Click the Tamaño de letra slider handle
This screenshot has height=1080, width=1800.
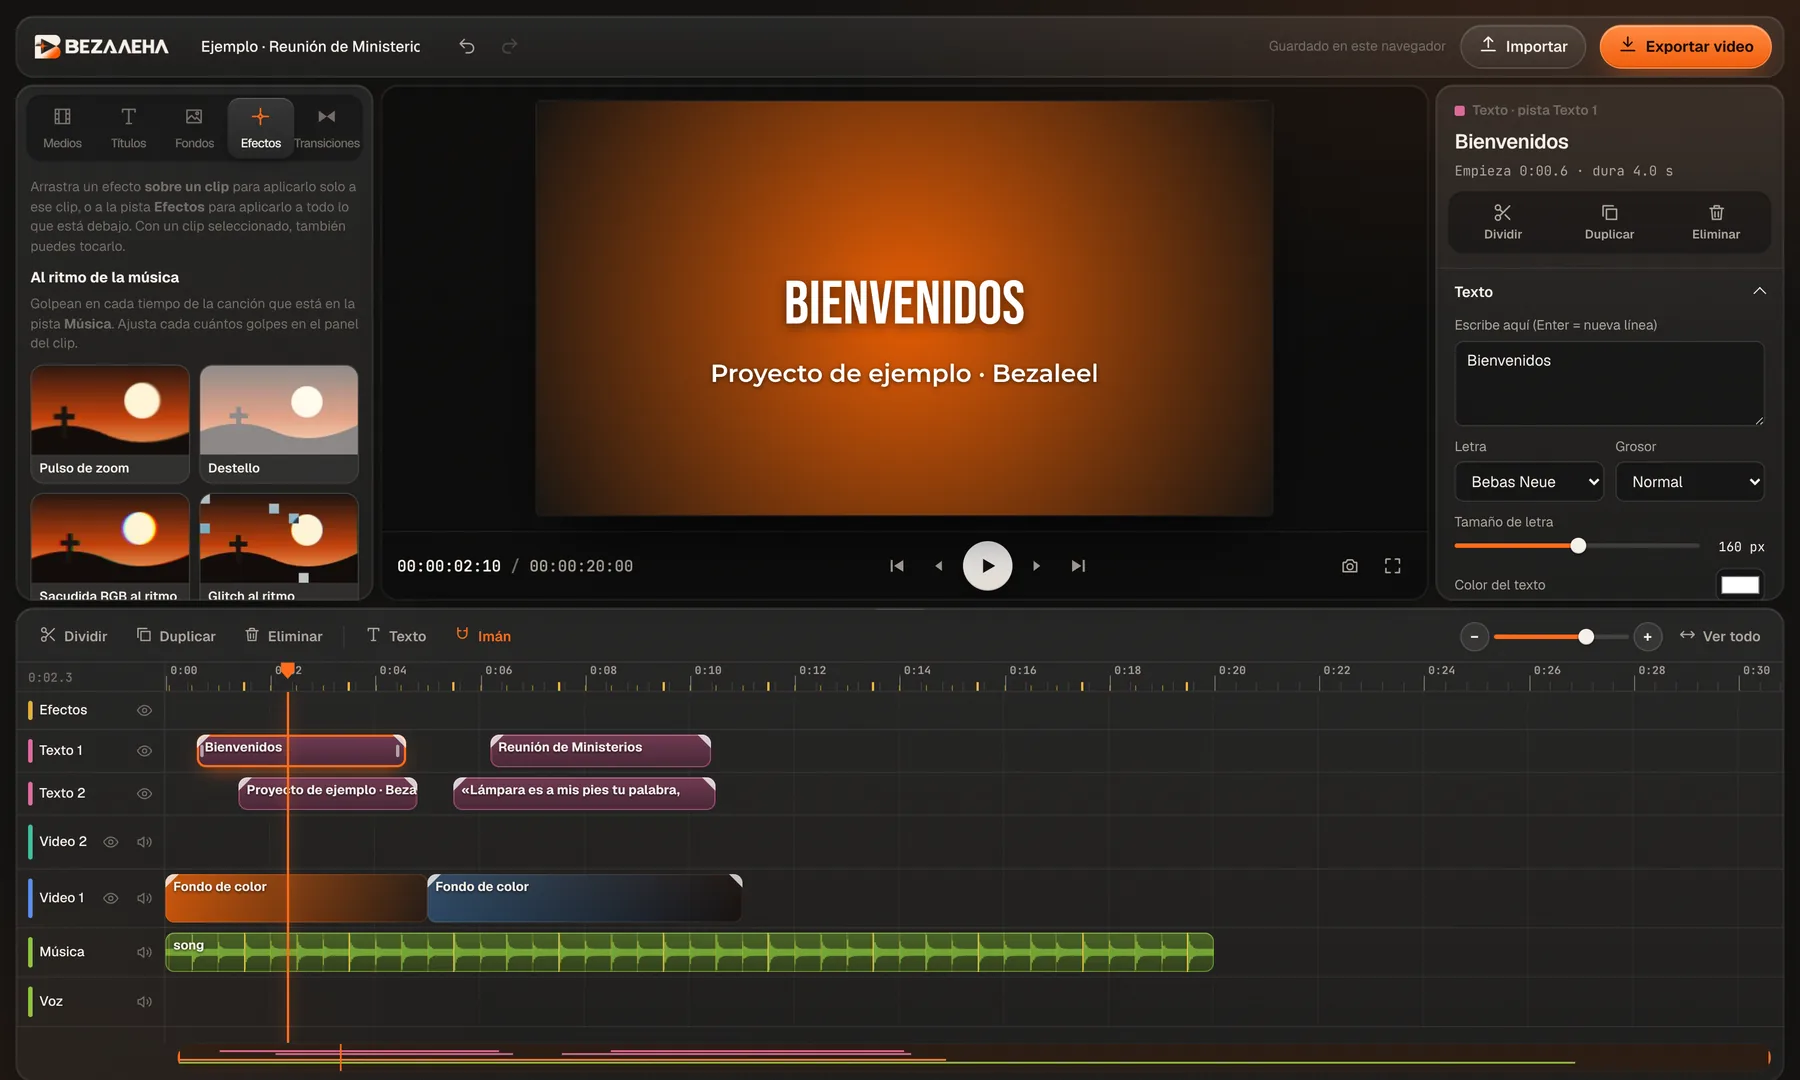[x=1578, y=546]
